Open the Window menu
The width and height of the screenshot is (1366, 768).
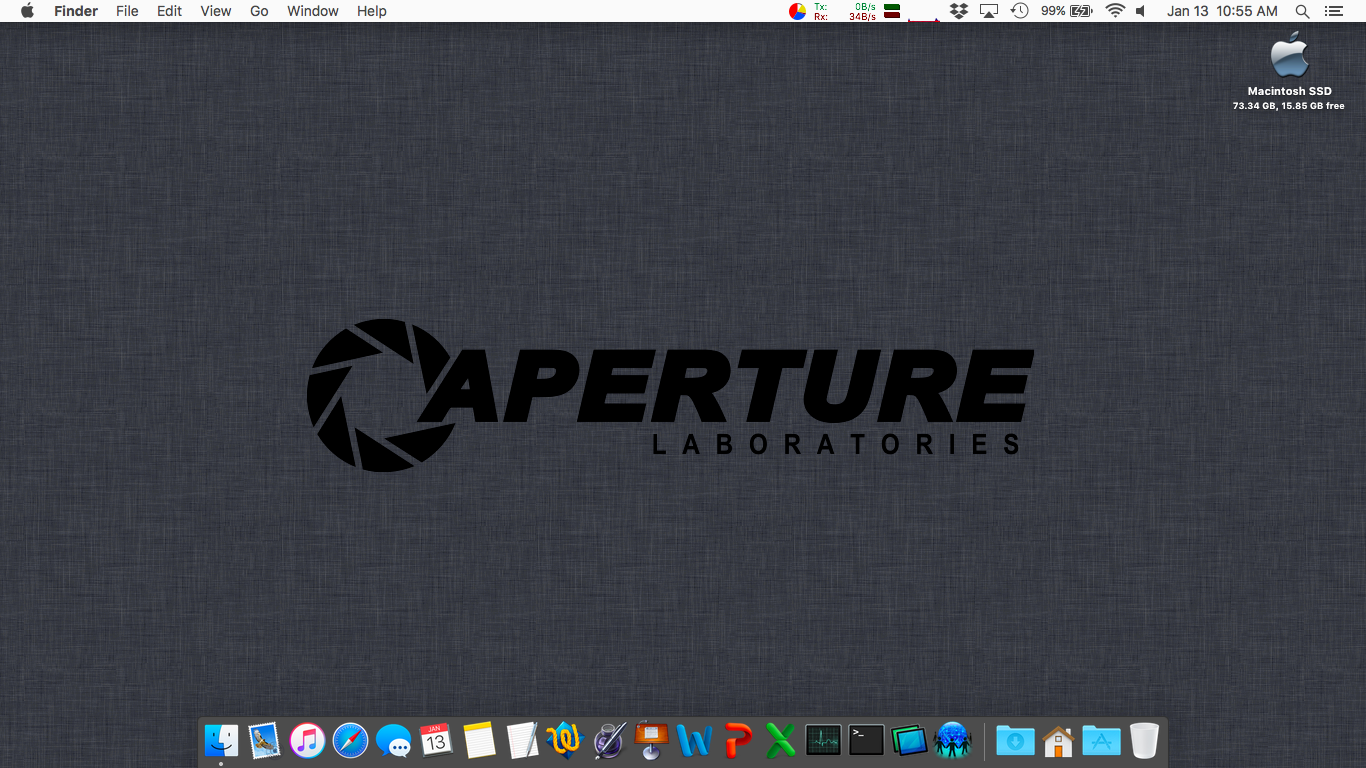(x=313, y=11)
